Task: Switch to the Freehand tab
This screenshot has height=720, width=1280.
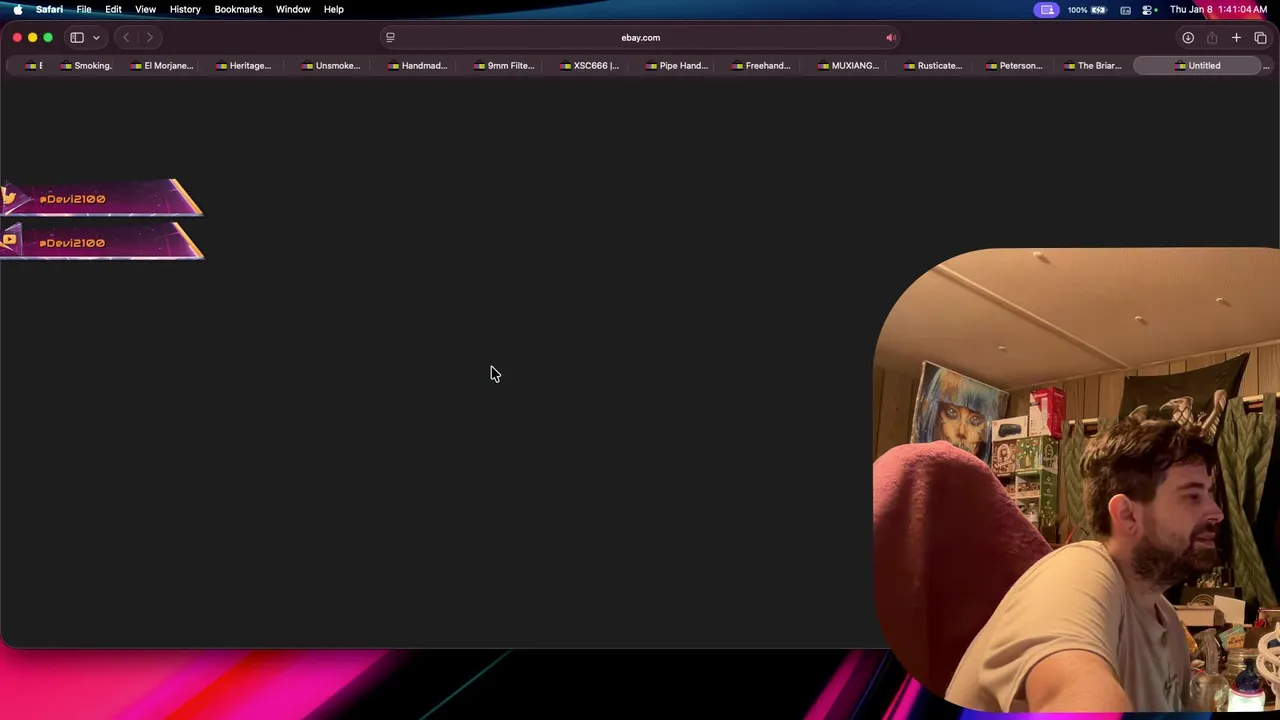Action: (761, 65)
